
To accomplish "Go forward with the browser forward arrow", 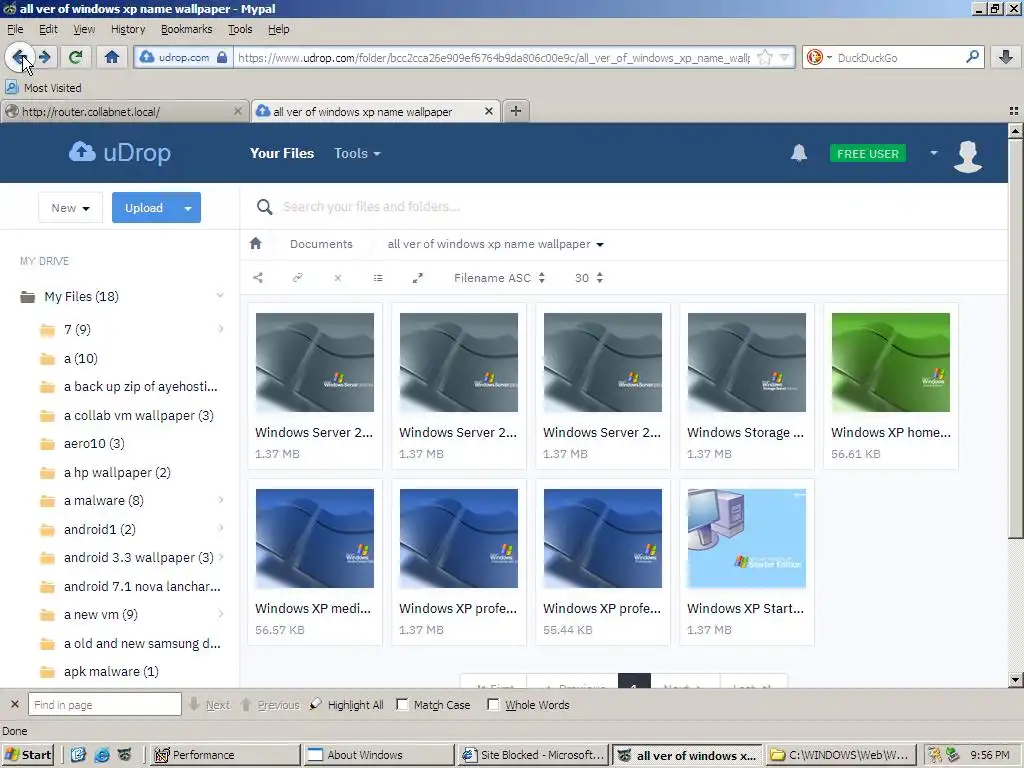I will [x=45, y=57].
